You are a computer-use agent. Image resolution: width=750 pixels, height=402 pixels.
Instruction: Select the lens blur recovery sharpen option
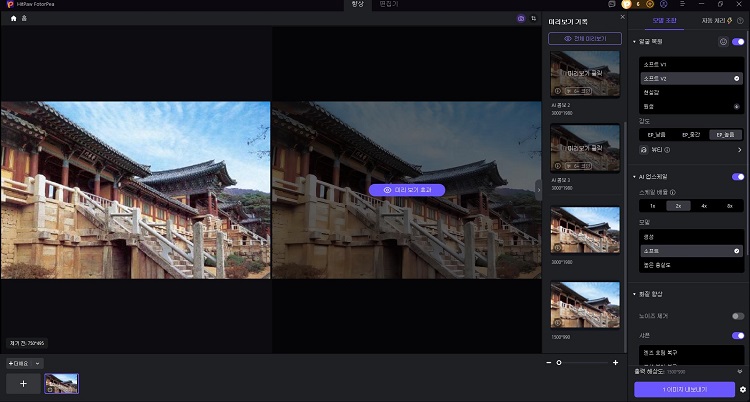pos(692,353)
